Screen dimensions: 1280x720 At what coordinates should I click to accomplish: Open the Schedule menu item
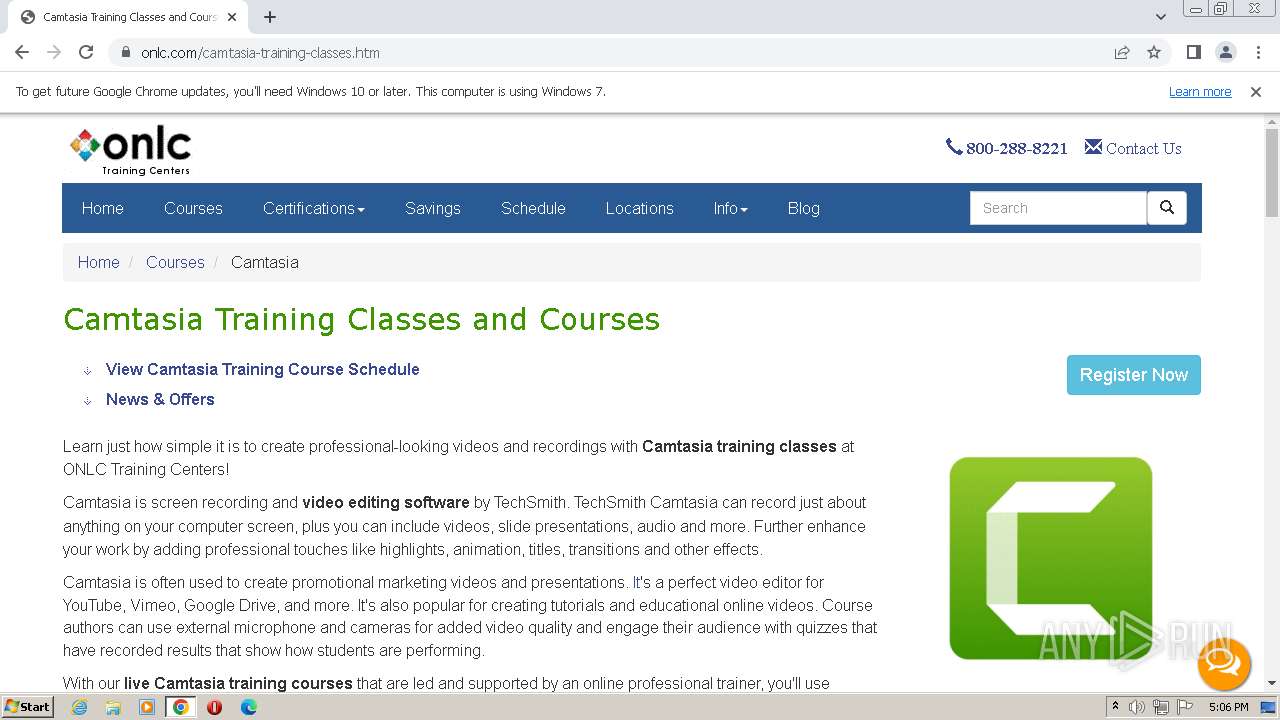(533, 208)
